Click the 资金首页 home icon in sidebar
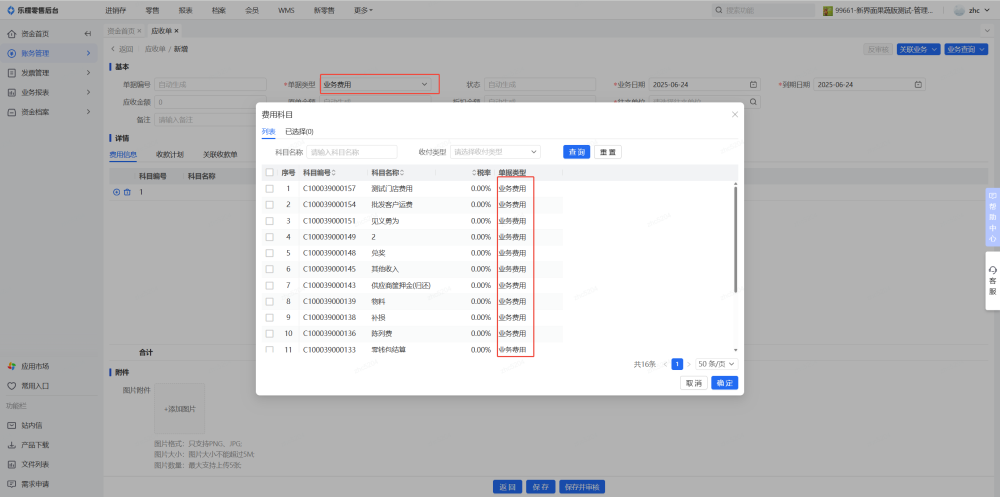 [11, 33]
